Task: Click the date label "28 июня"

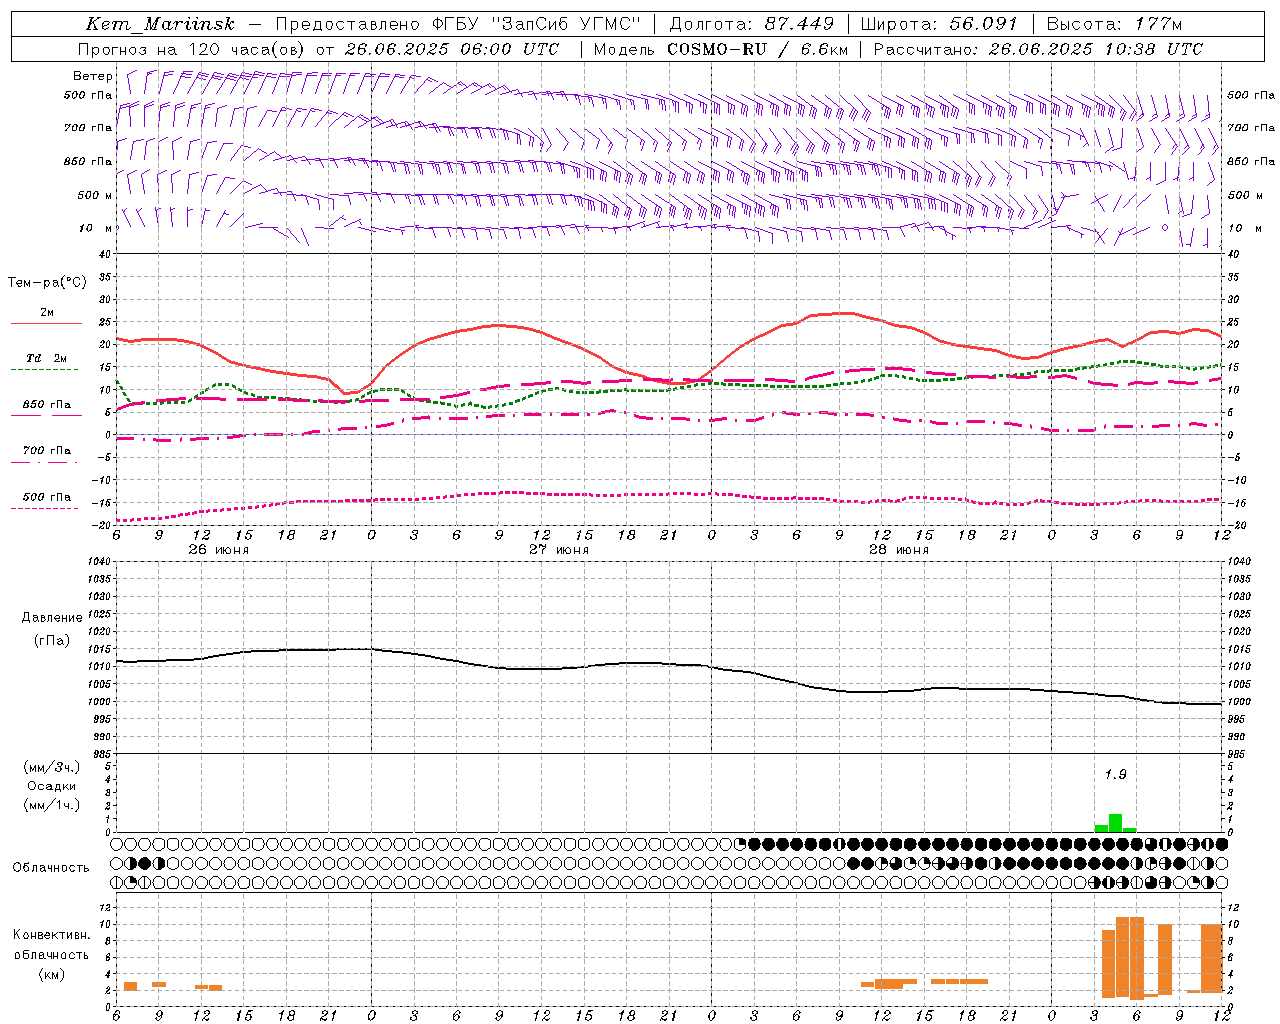Action: pos(899,550)
